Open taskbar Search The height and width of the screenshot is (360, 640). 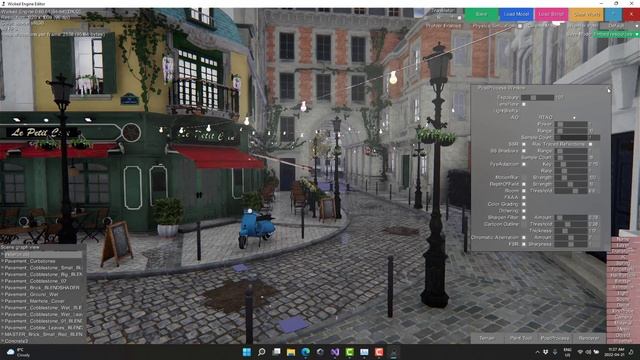pyautogui.click(x=262, y=352)
